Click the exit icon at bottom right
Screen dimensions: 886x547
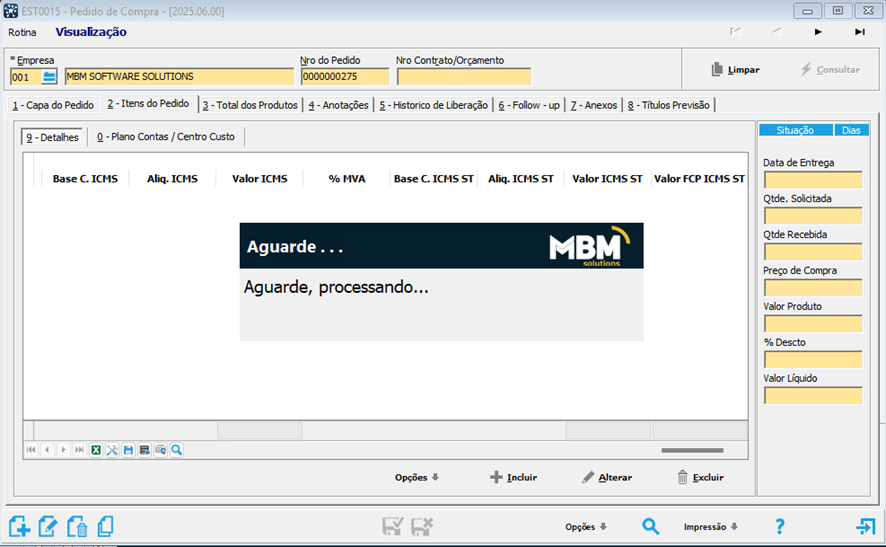tap(864, 526)
